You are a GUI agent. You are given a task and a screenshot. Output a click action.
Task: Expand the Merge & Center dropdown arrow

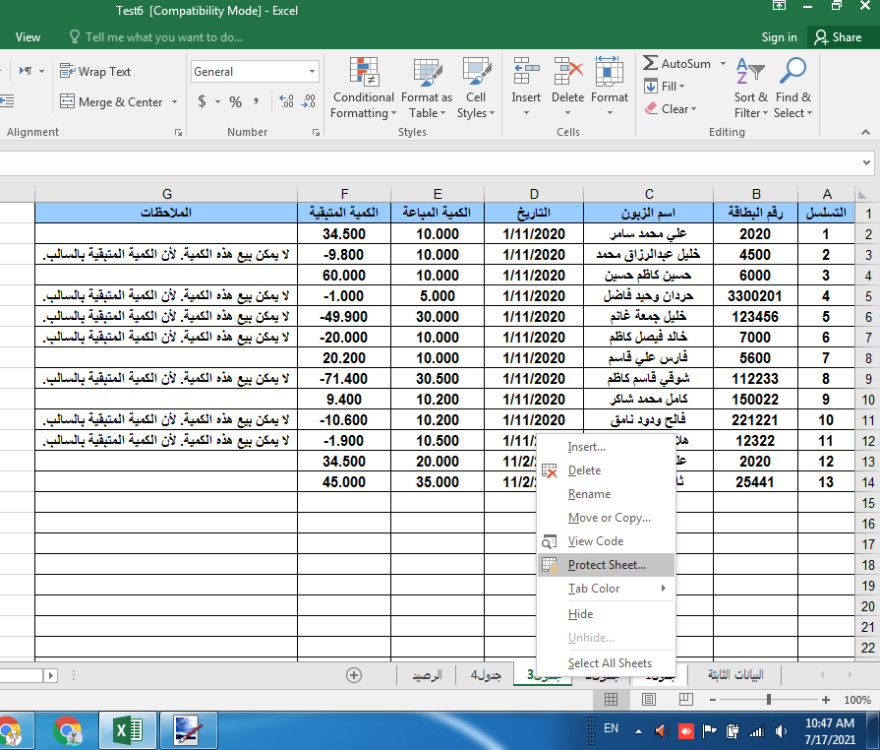coord(174,102)
